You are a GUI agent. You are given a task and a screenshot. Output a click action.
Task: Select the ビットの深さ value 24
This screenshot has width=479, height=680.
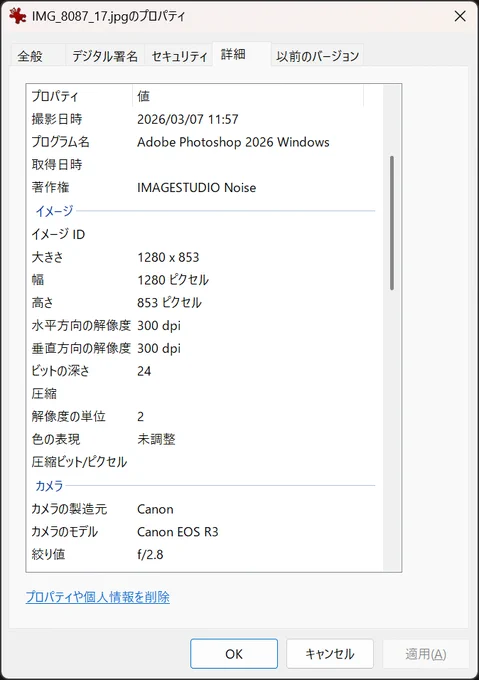[144, 371]
